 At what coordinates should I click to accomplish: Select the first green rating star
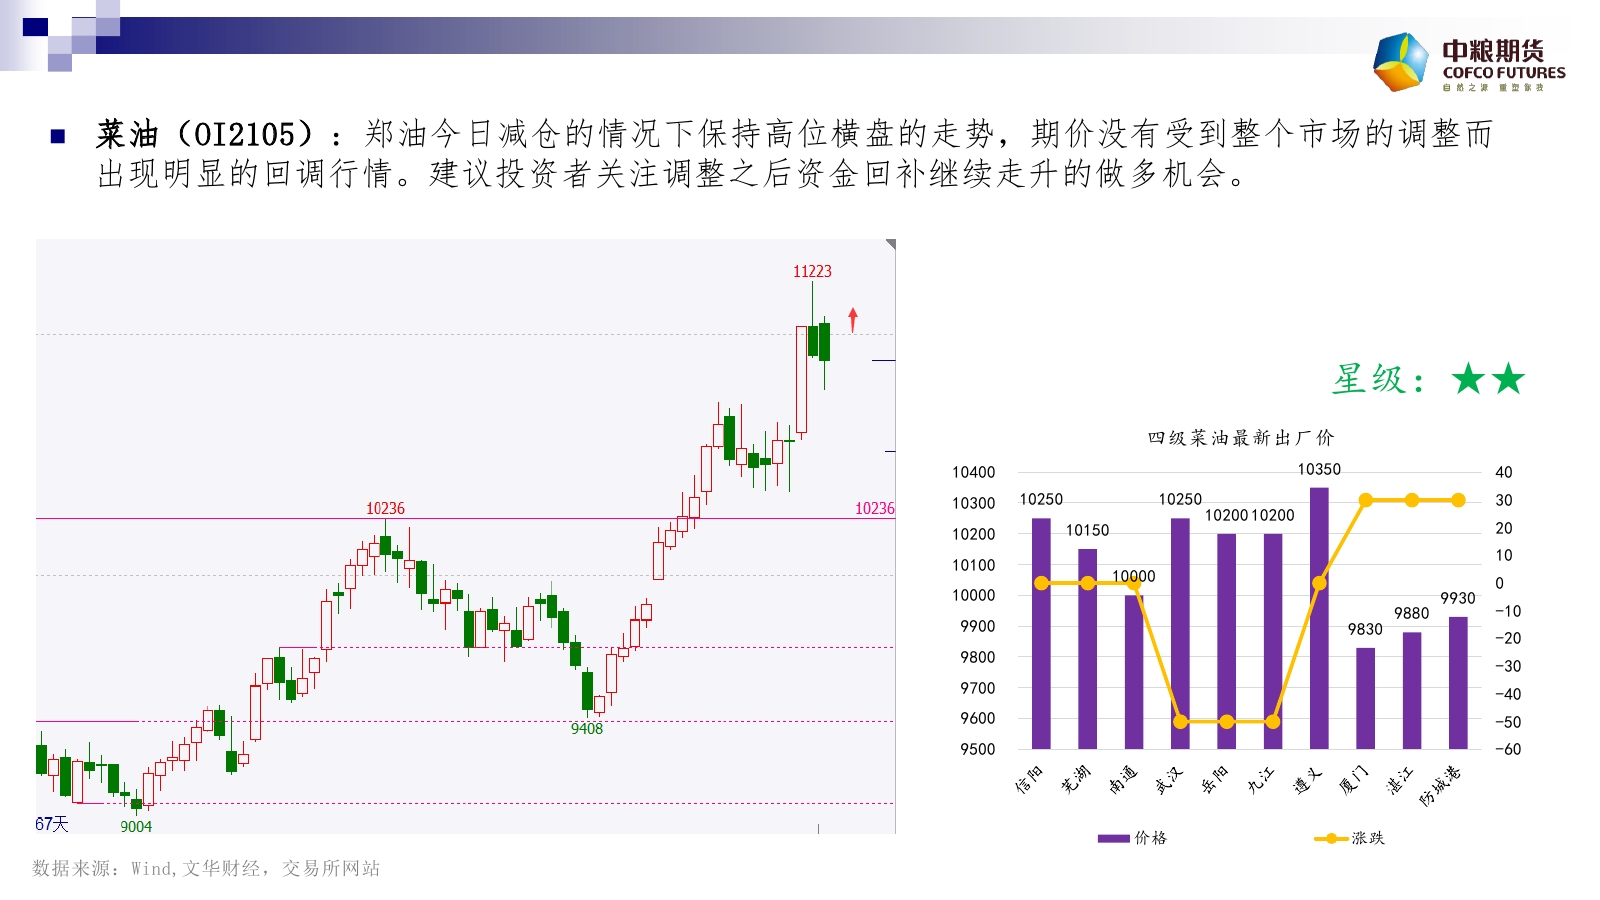(x=1468, y=379)
